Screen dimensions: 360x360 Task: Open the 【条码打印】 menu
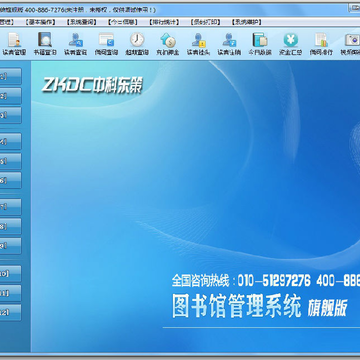pos(205,22)
